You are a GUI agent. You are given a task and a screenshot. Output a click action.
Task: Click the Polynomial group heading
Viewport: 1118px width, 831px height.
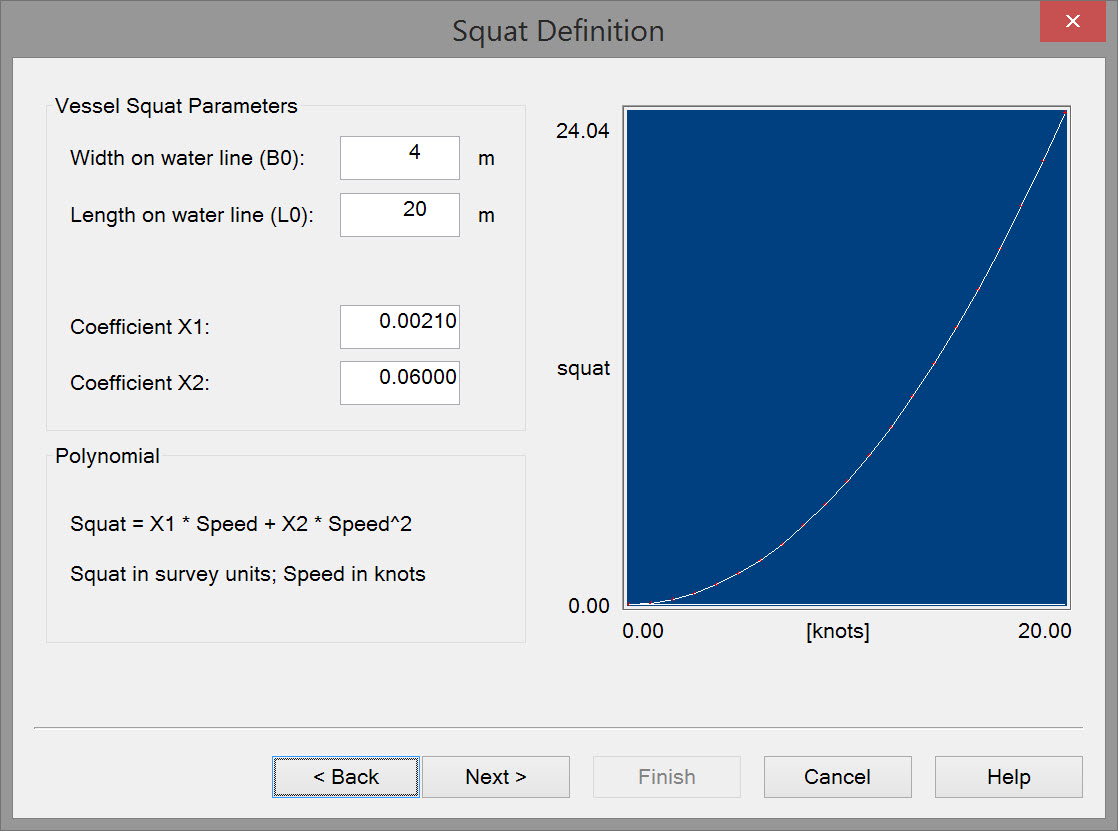(x=107, y=456)
